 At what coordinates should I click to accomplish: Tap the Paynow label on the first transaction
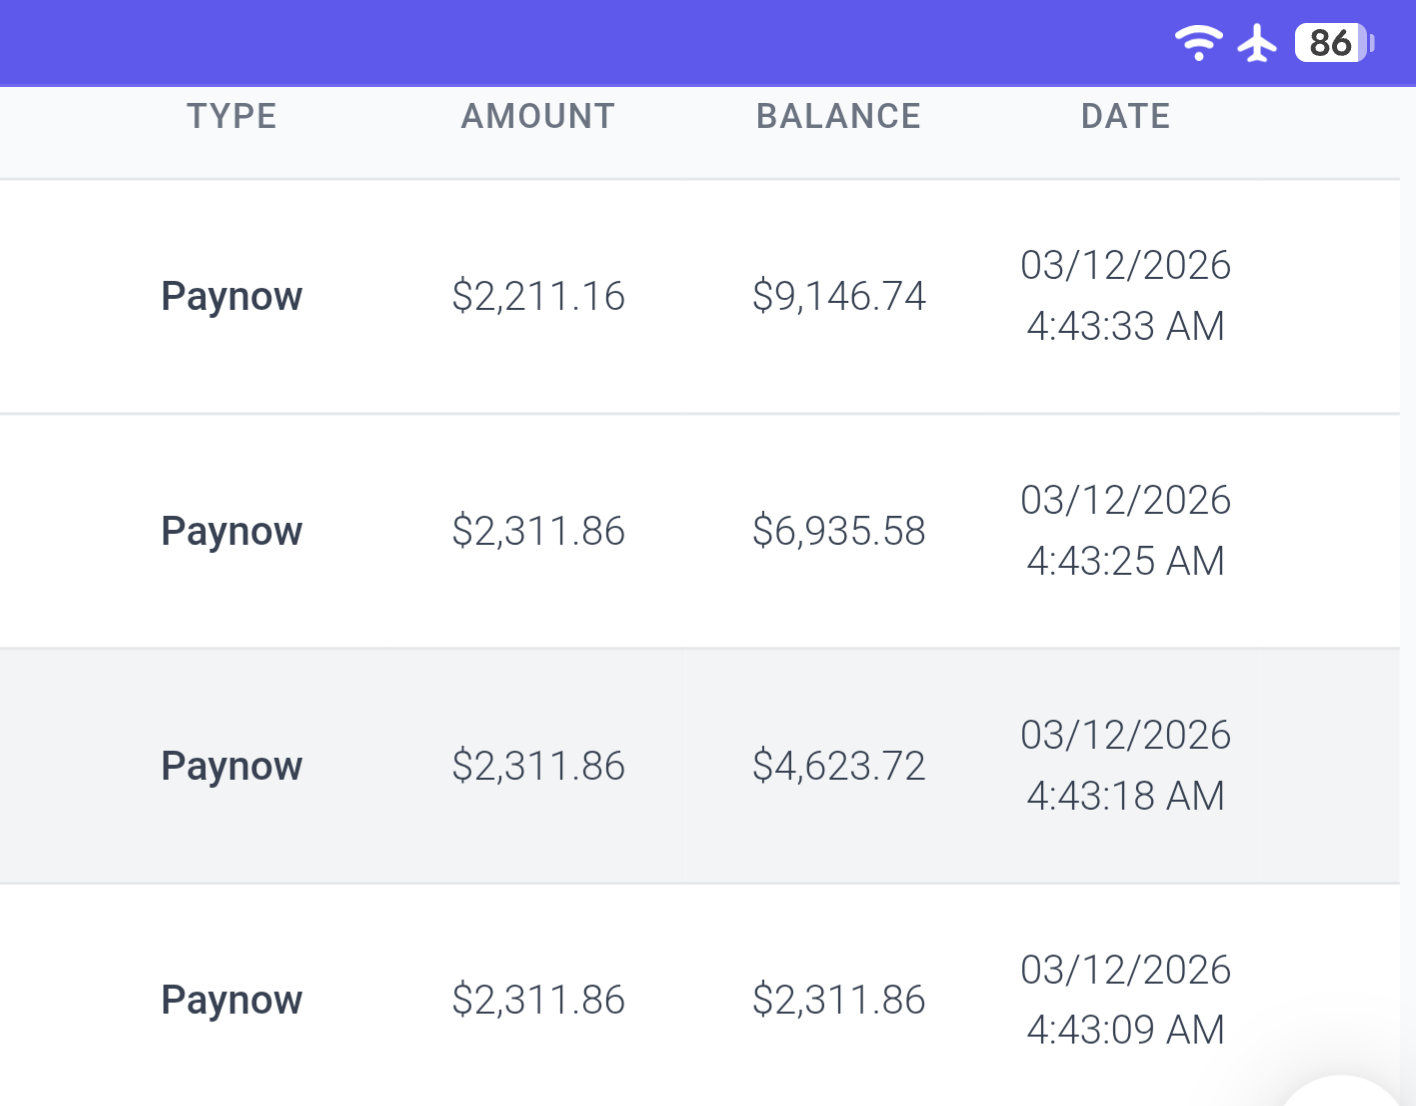pos(231,296)
